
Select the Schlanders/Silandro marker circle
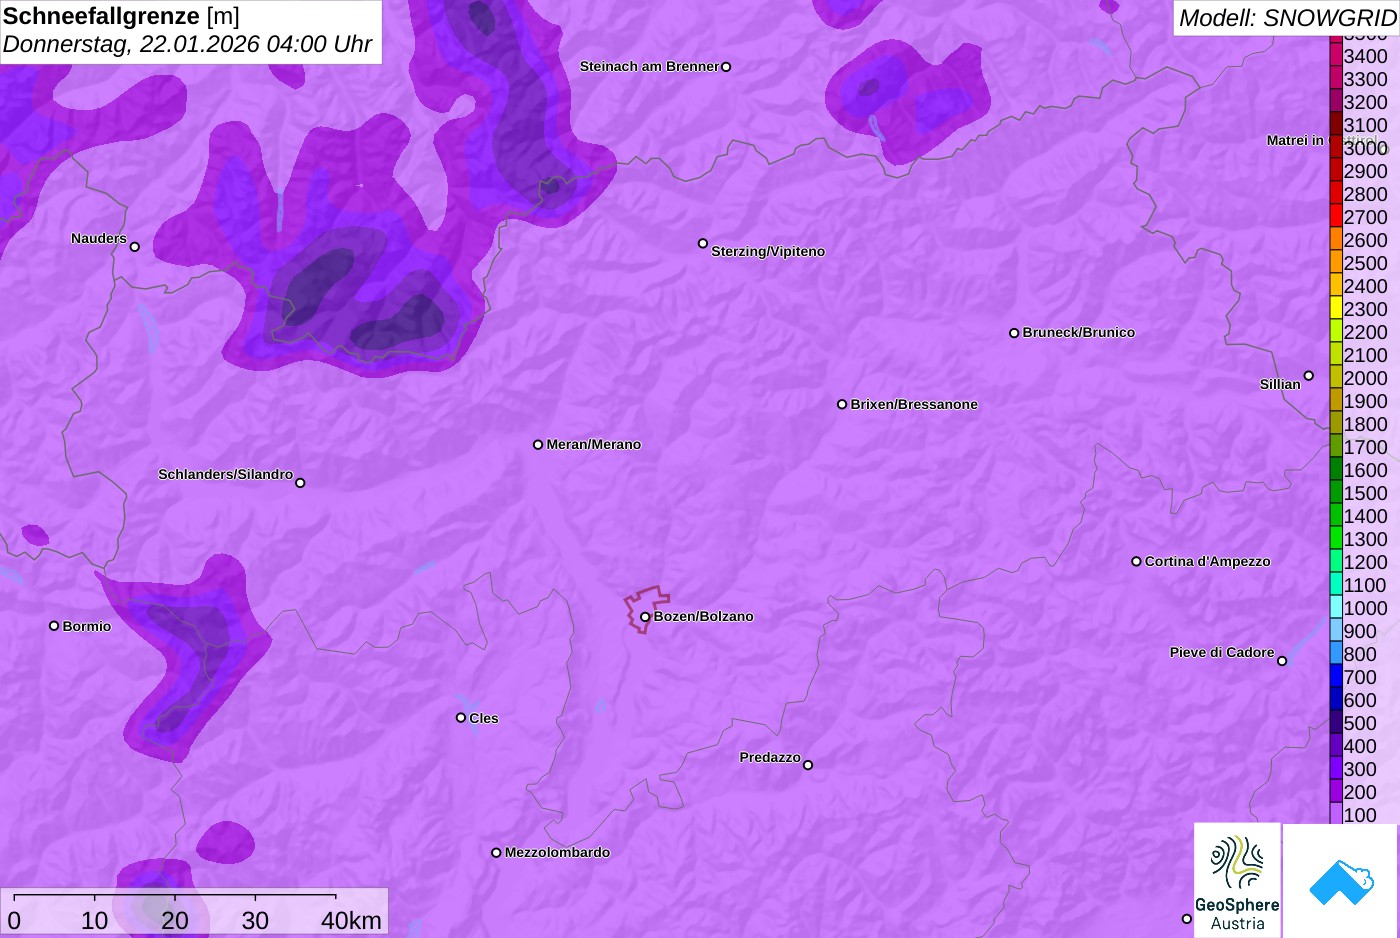coord(300,483)
